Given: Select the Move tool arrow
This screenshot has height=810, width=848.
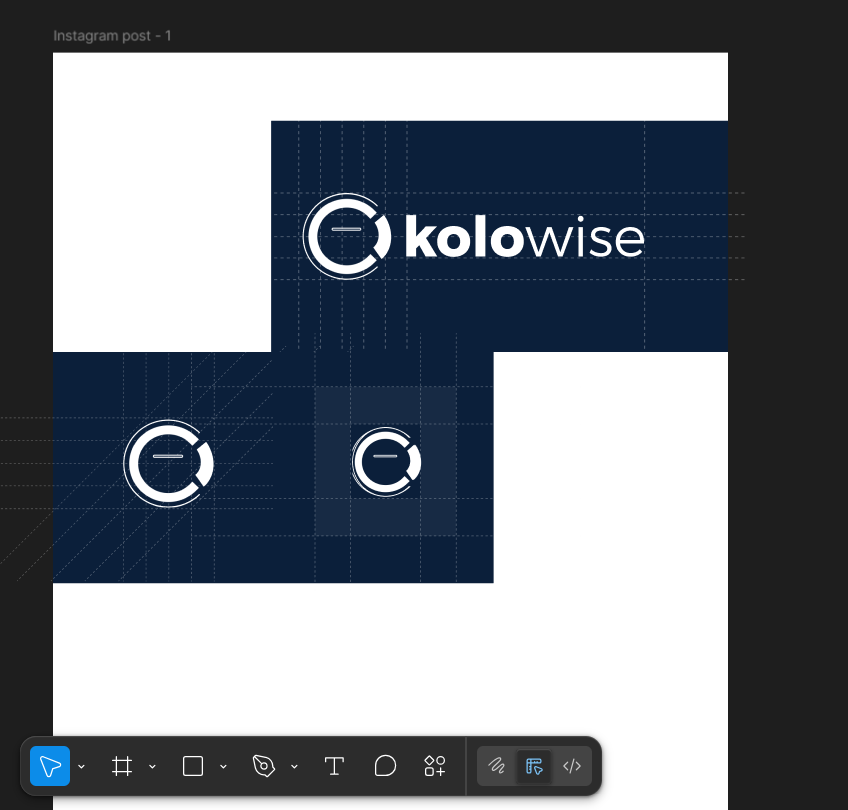Looking at the screenshot, I should 50,766.
